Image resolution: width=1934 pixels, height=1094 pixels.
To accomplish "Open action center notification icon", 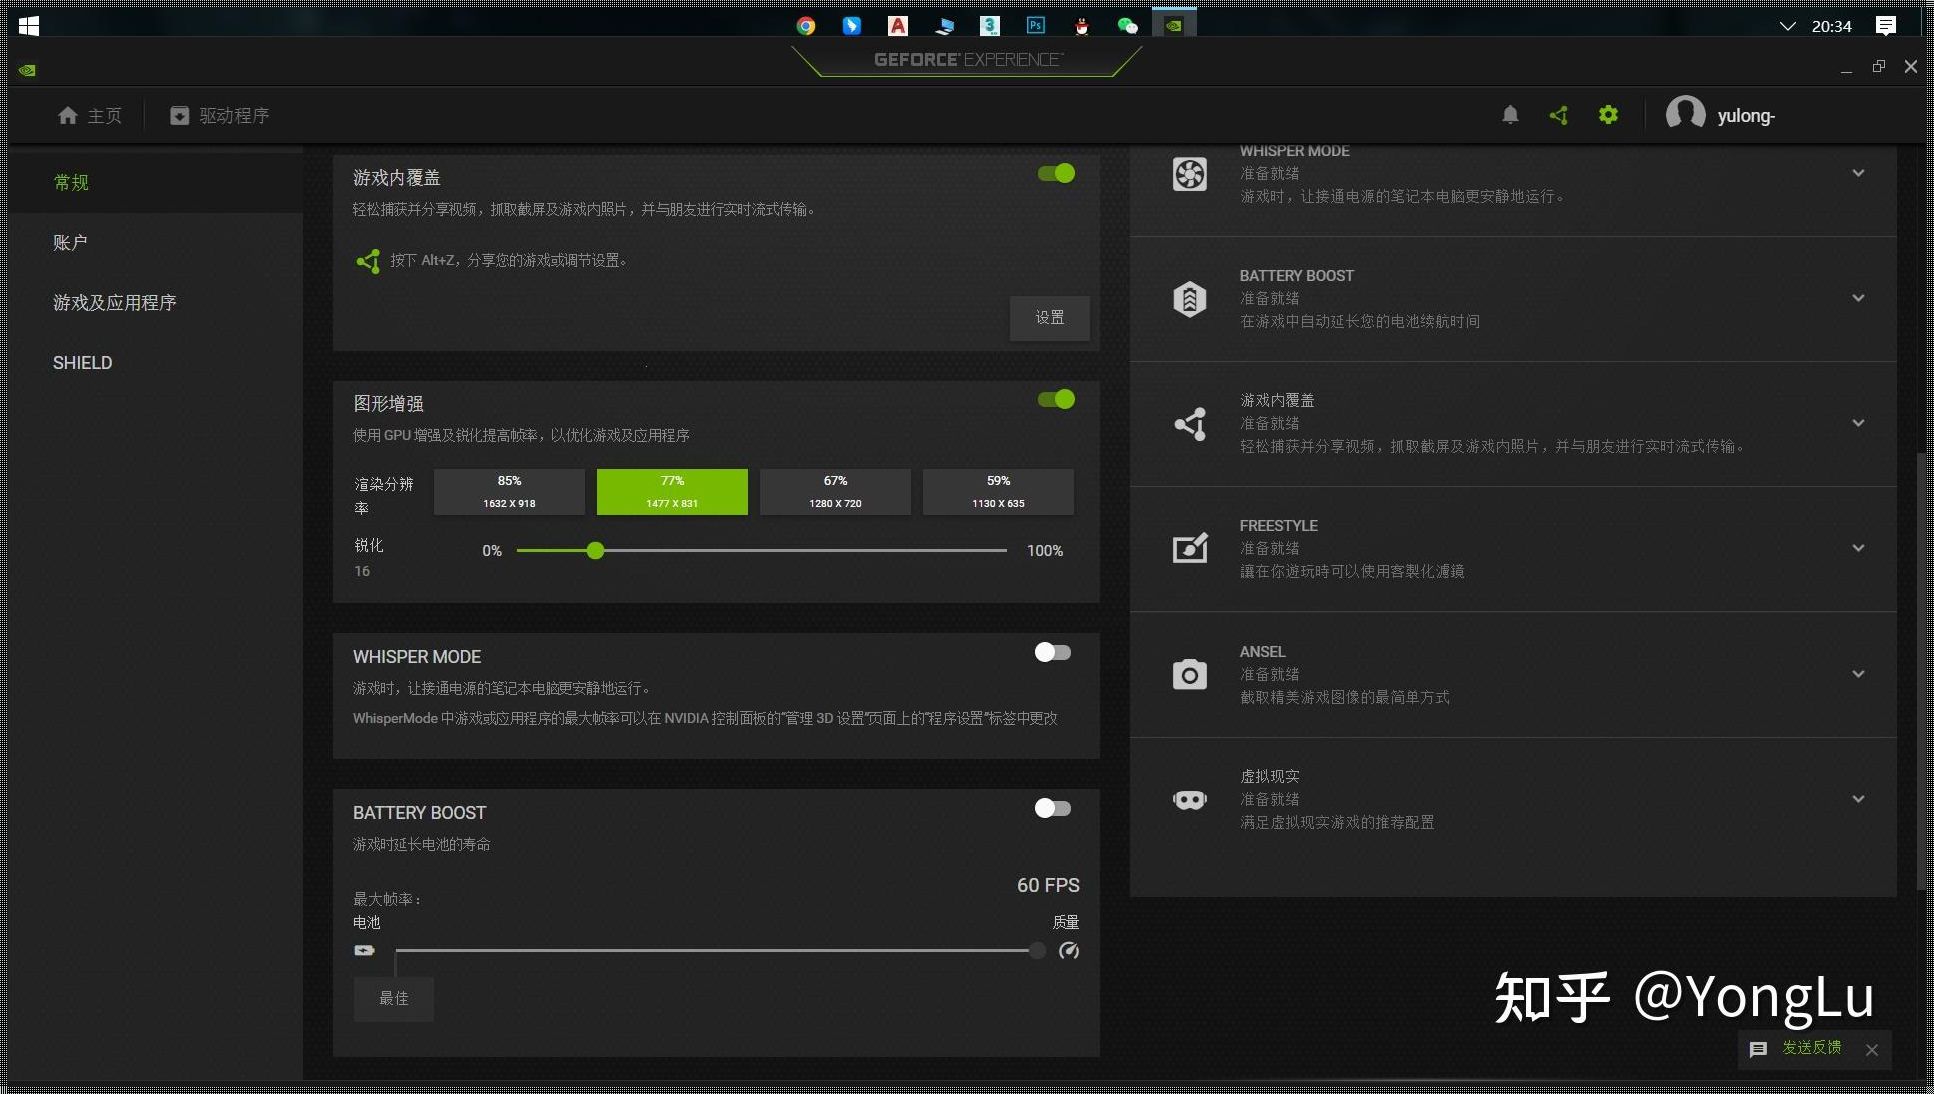I will point(1885,26).
